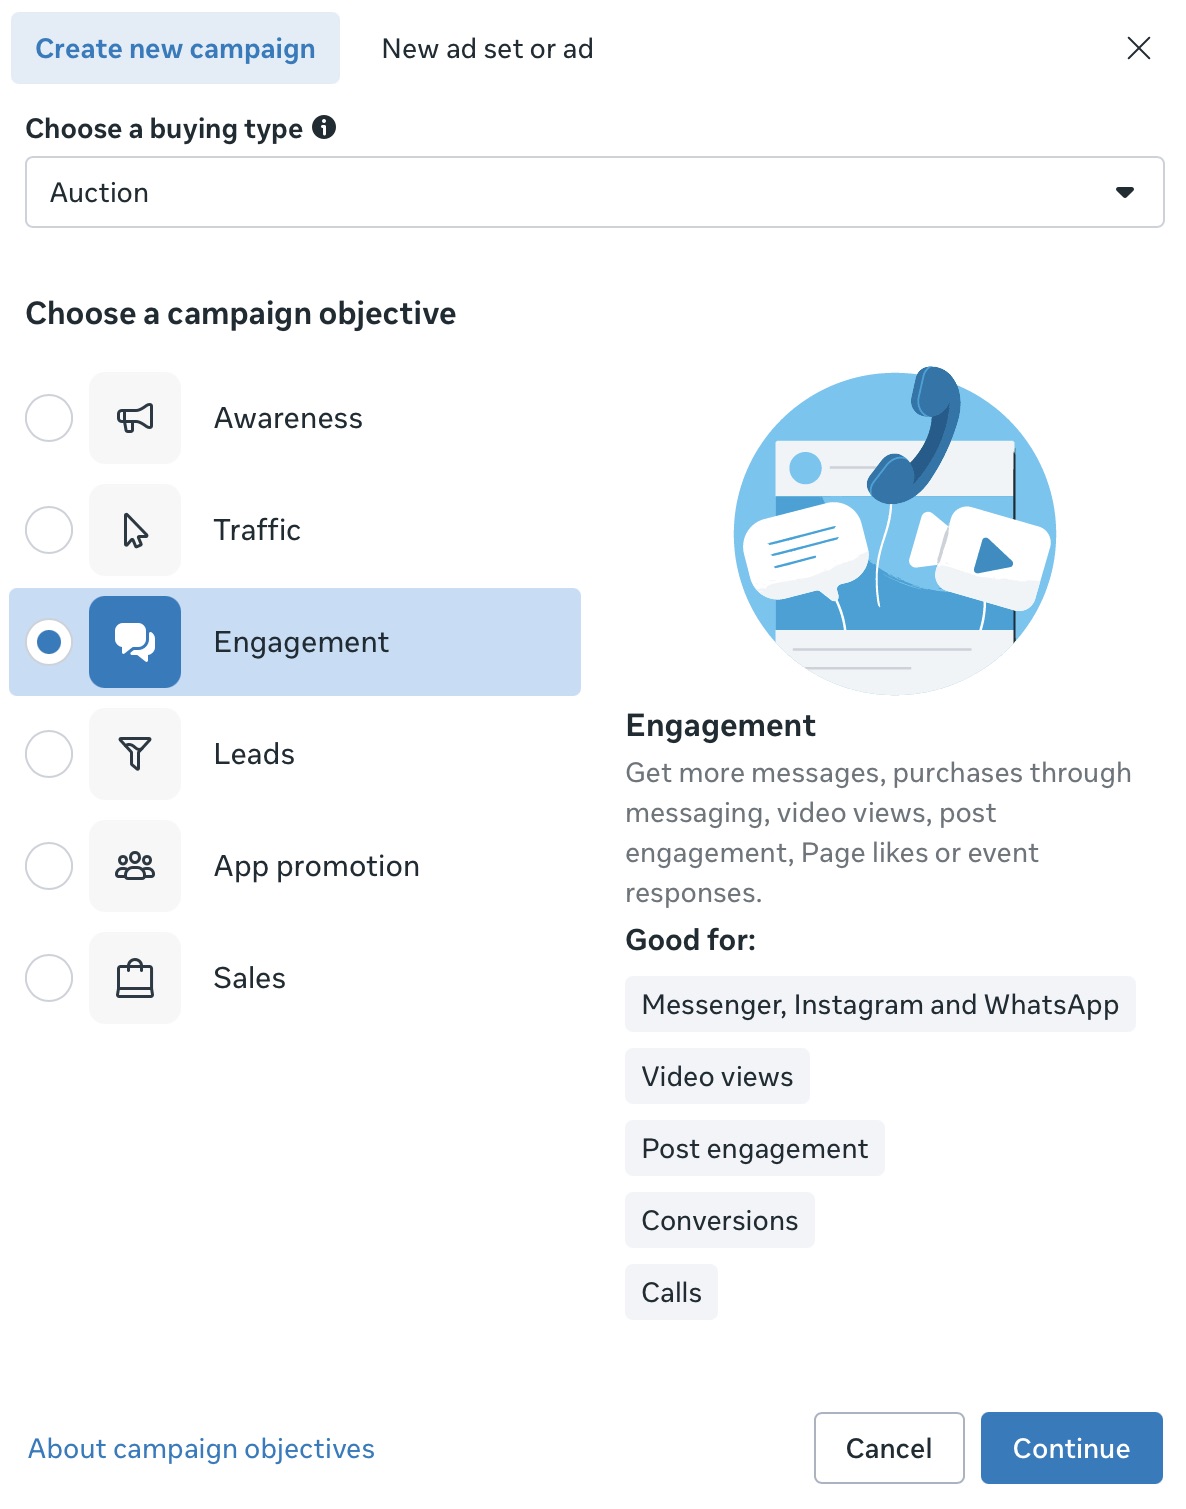
Task: Click the Leads funnel icon
Action: click(135, 754)
